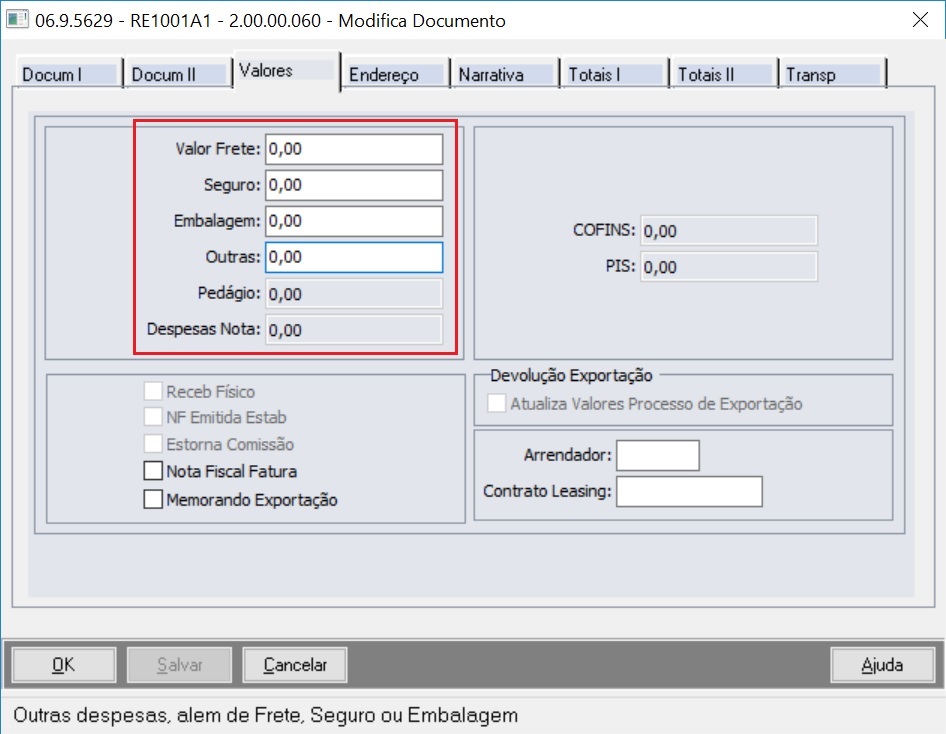Switch to the Docum I tab
This screenshot has height=734, width=946.
[x=69, y=74]
